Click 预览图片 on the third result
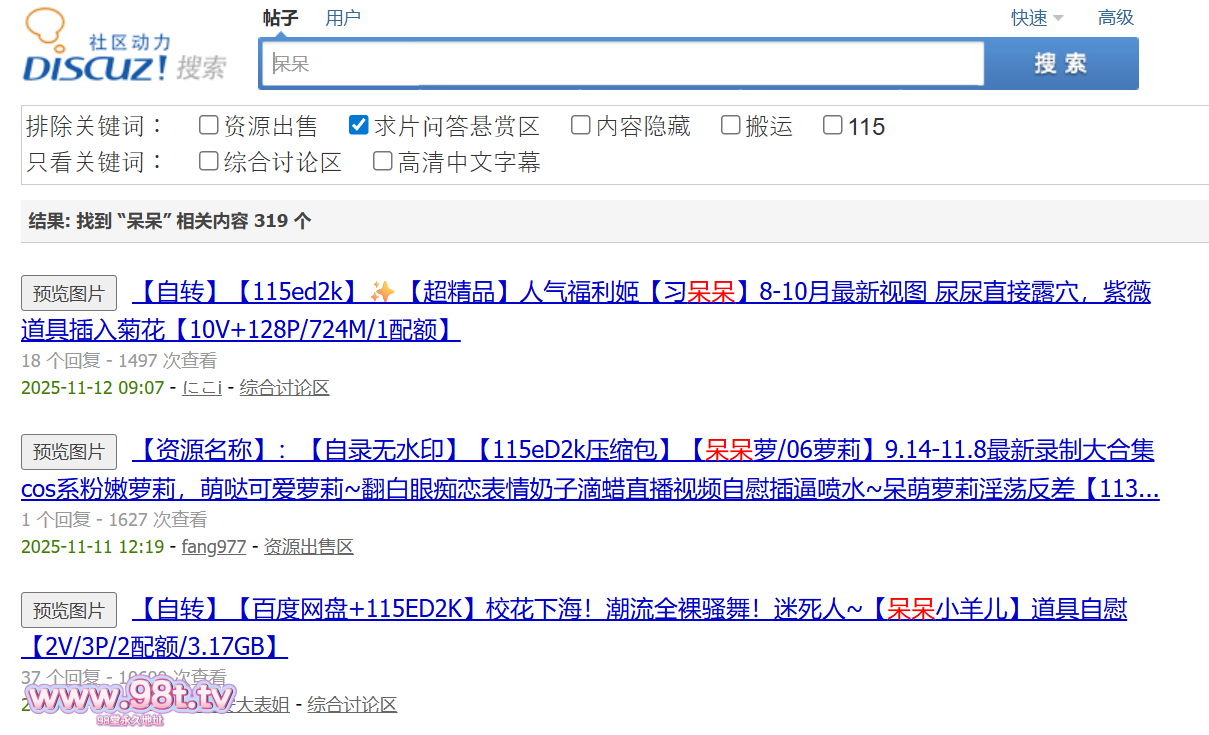Screen dimensions: 1209x735 pyautogui.click(x=69, y=610)
